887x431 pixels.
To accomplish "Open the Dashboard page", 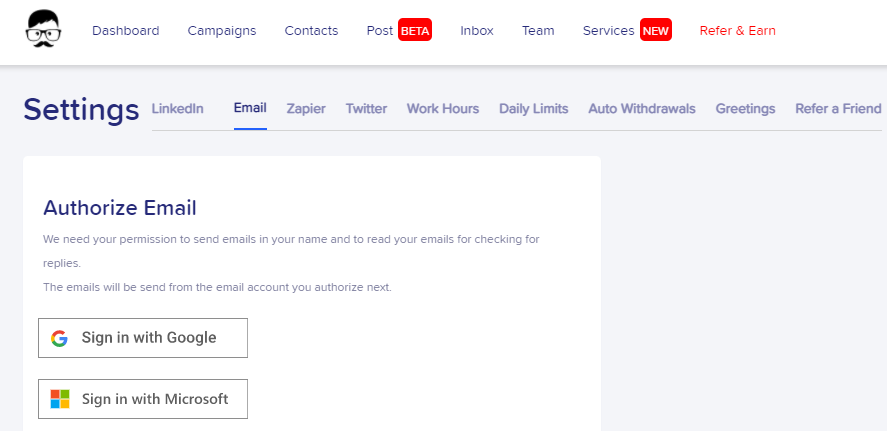I will pyautogui.click(x=126, y=31).
